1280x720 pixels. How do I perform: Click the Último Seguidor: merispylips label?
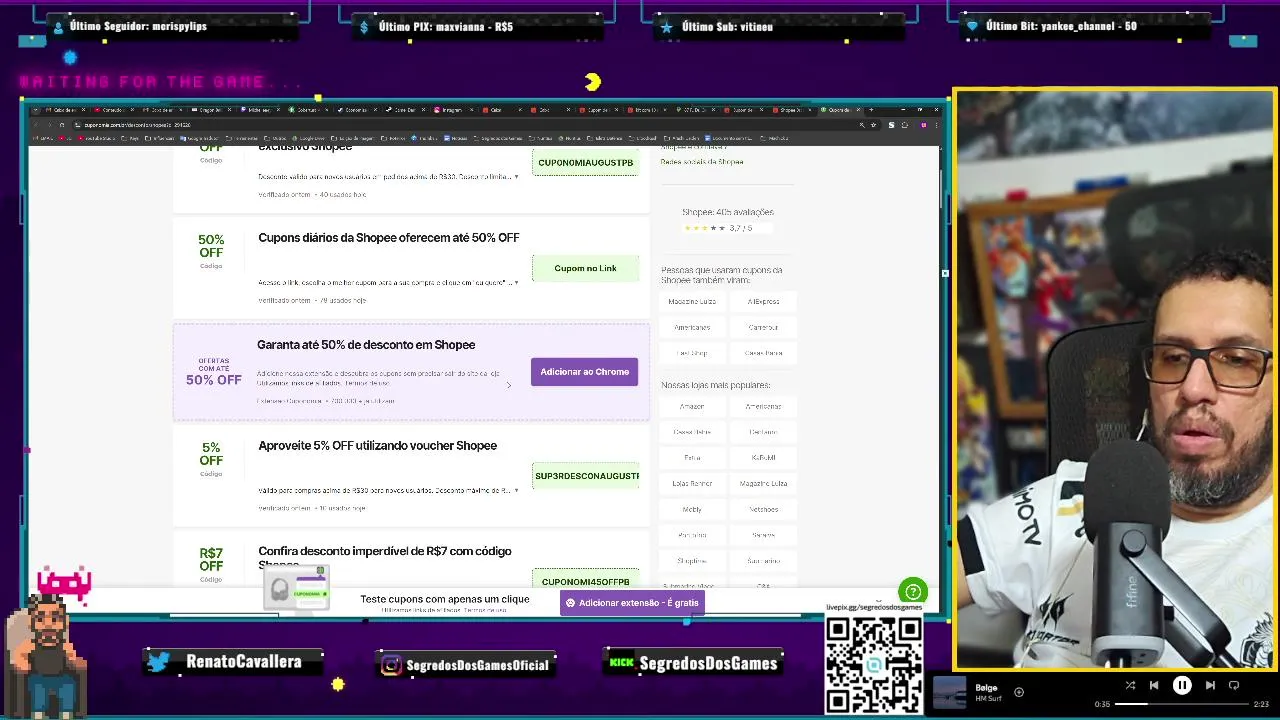pos(138,26)
